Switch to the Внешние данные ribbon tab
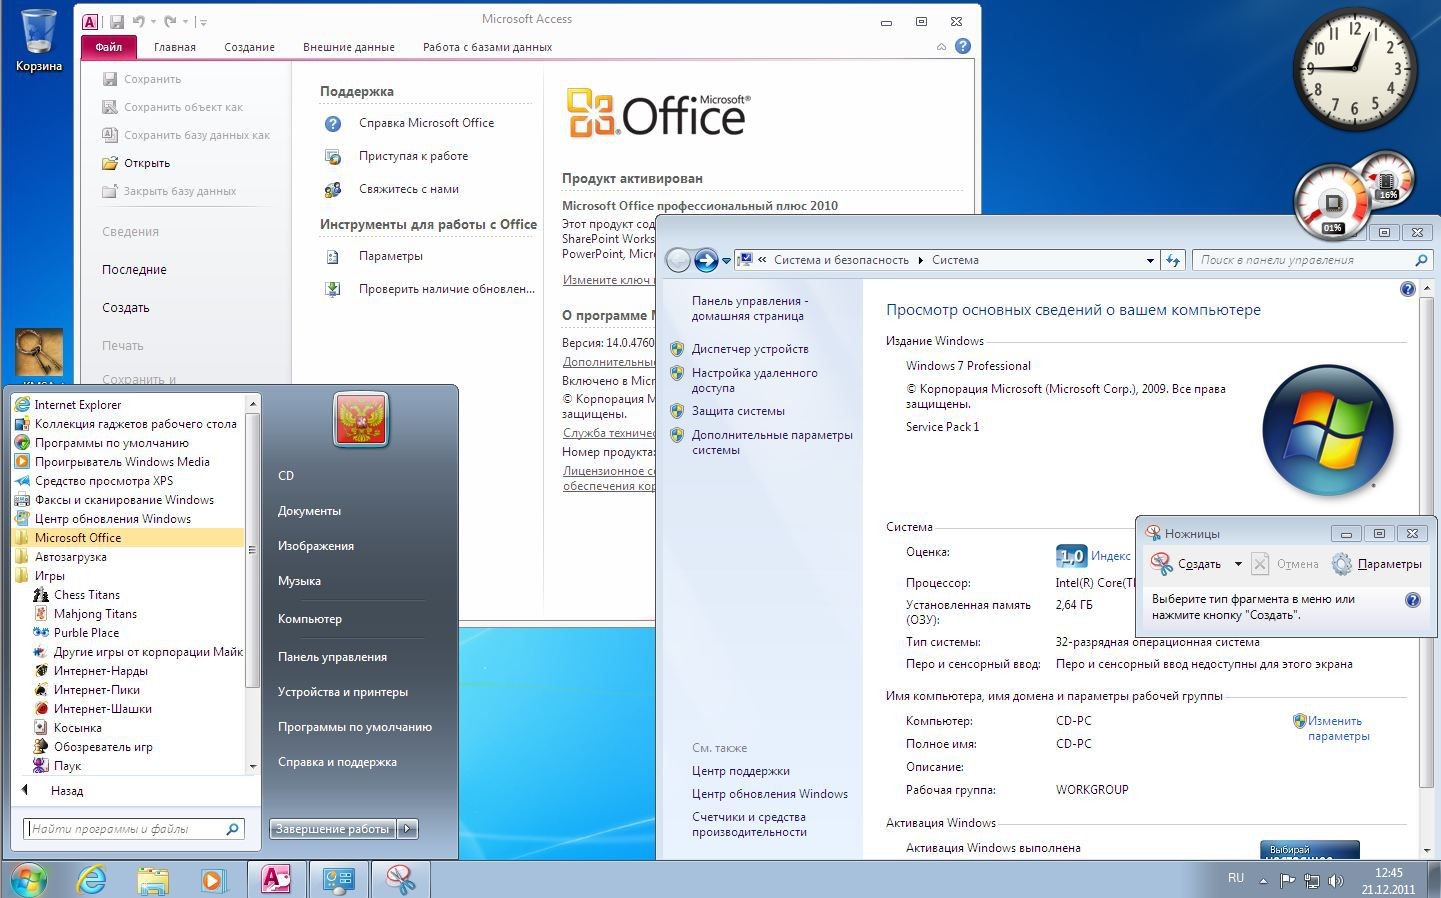The image size is (1441, 898). pyautogui.click(x=349, y=47)
